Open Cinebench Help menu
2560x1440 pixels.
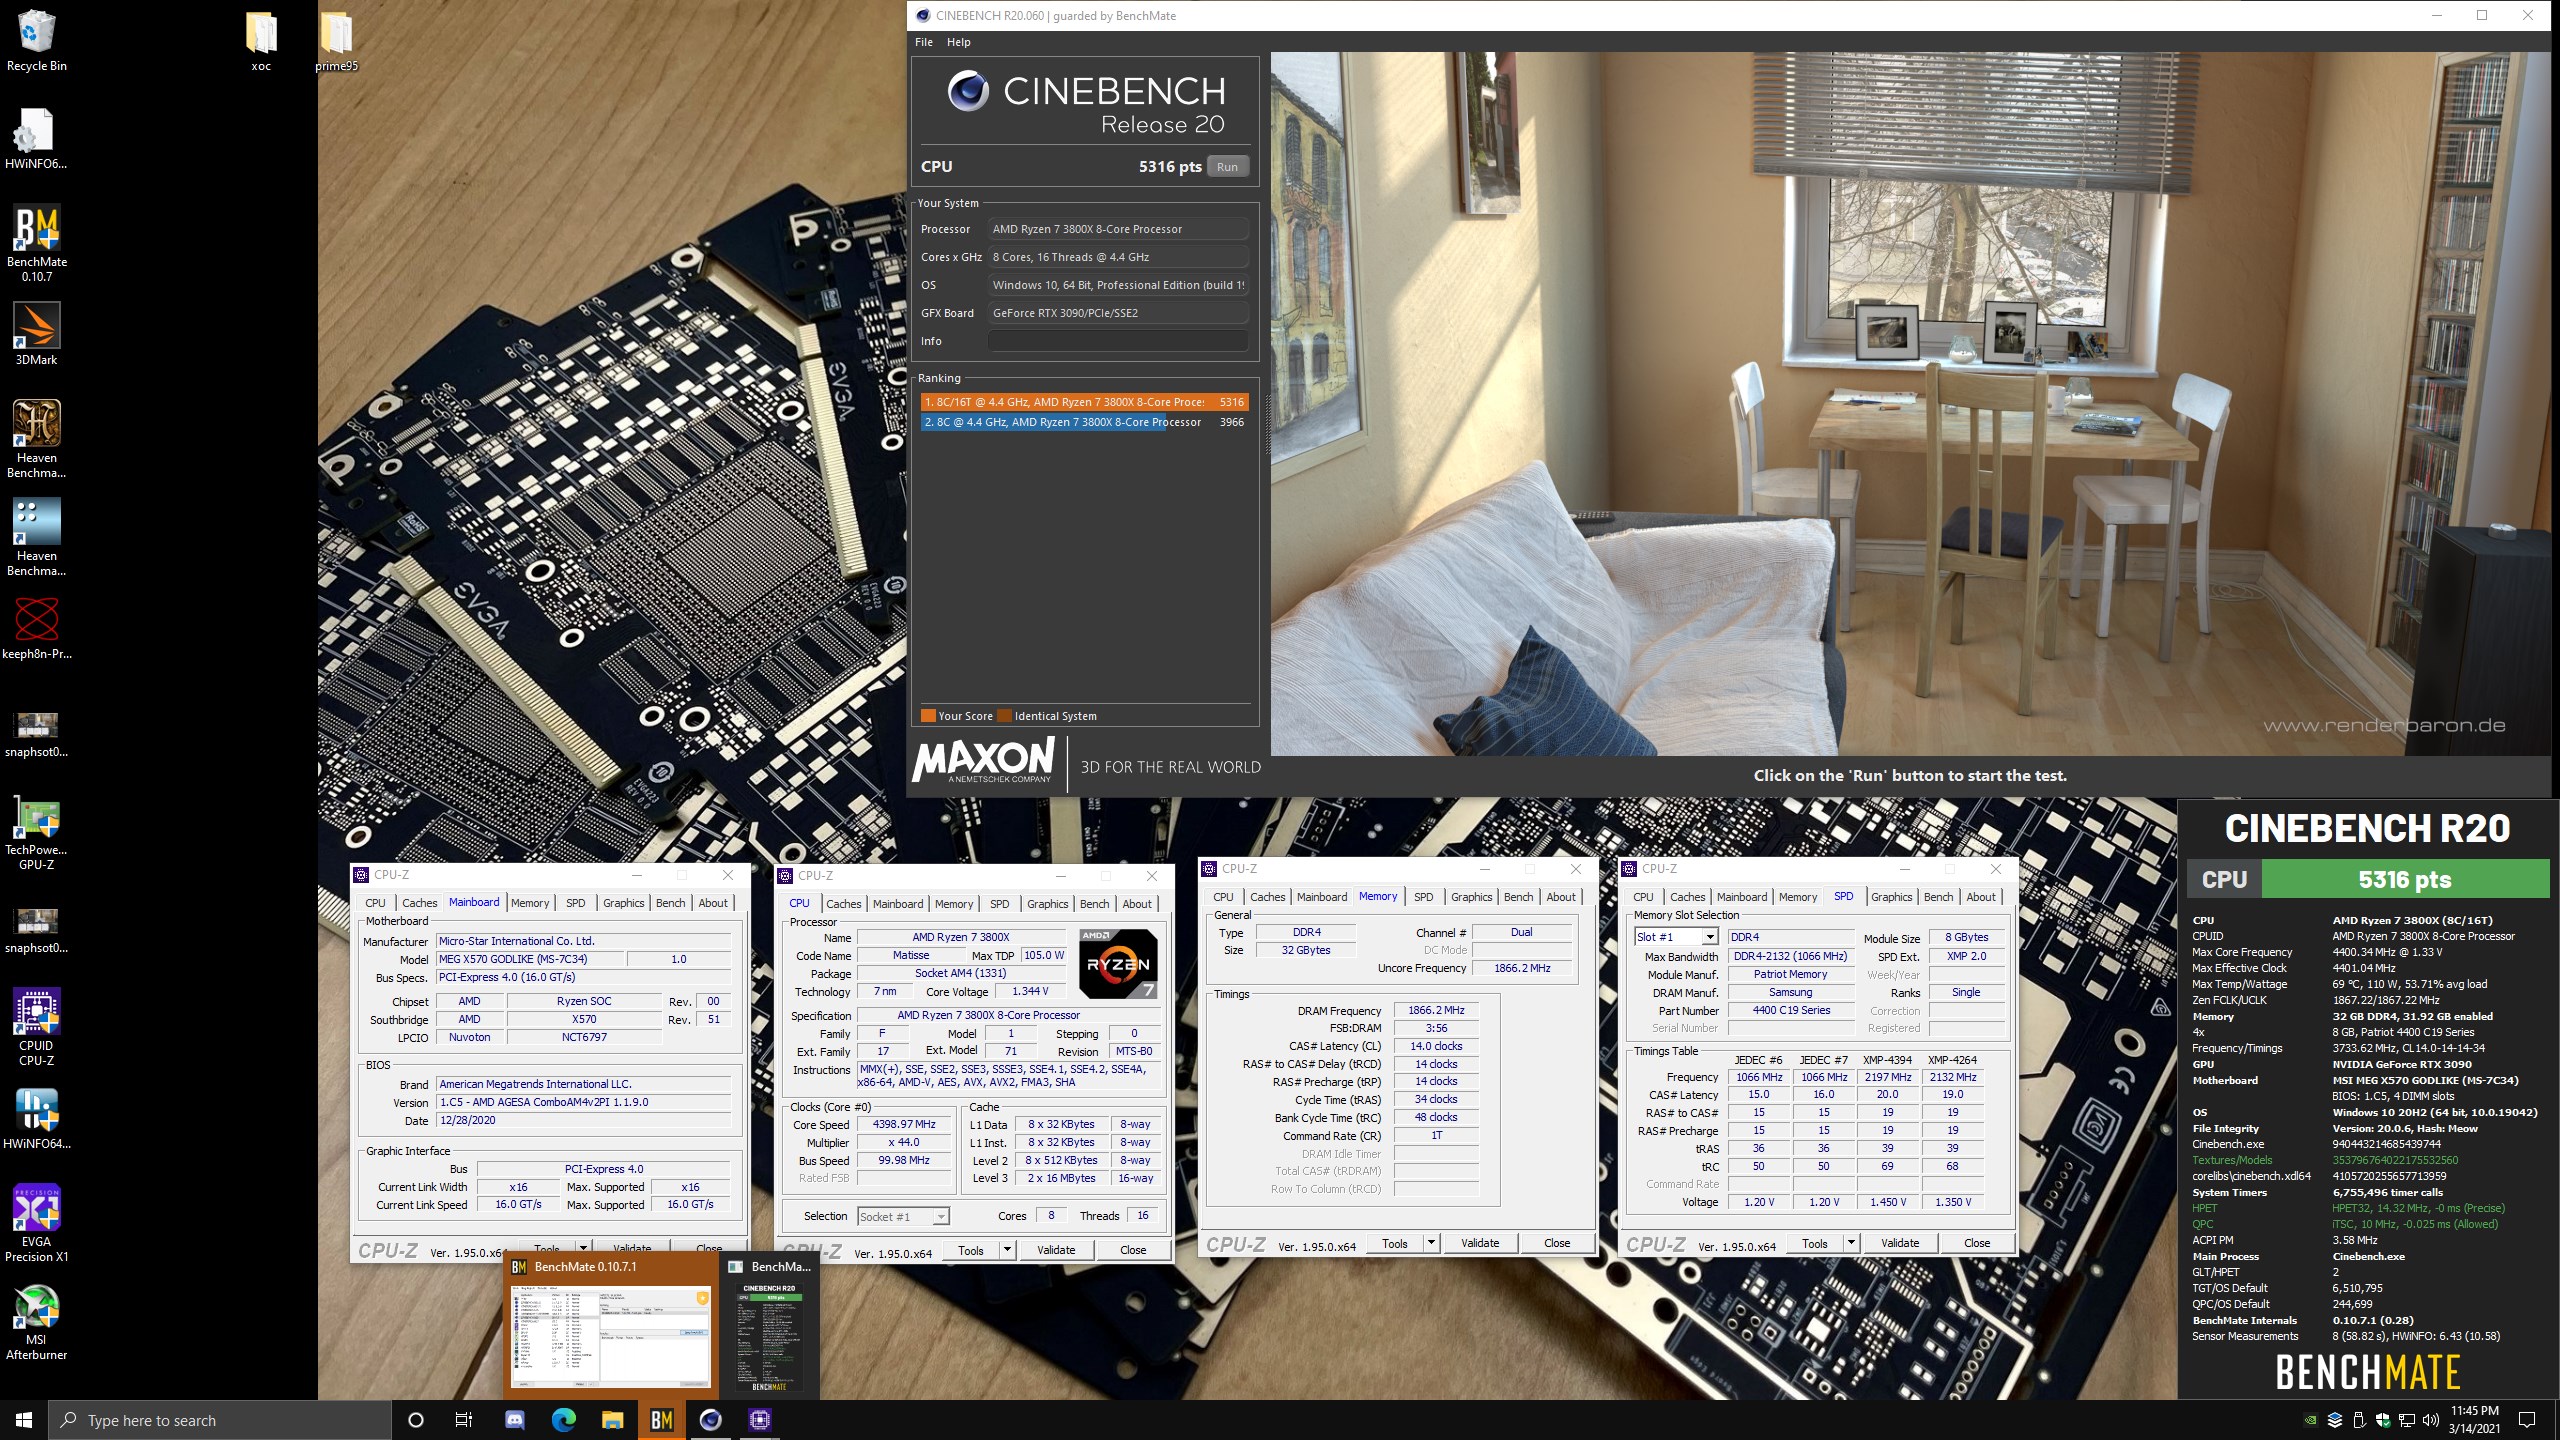[958, 42]
